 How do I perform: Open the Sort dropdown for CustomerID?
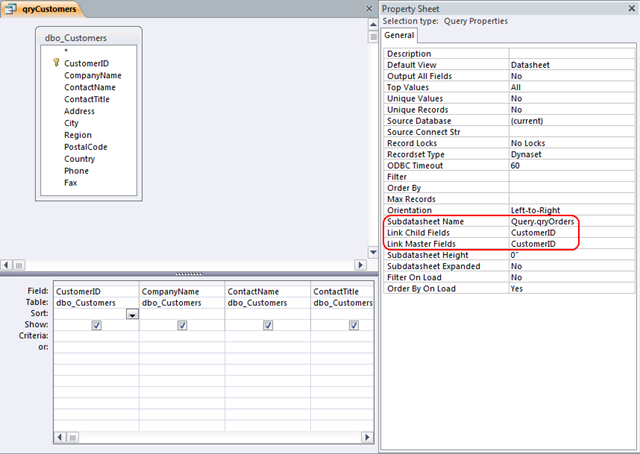pyautogui.click(x=132, y=314)
